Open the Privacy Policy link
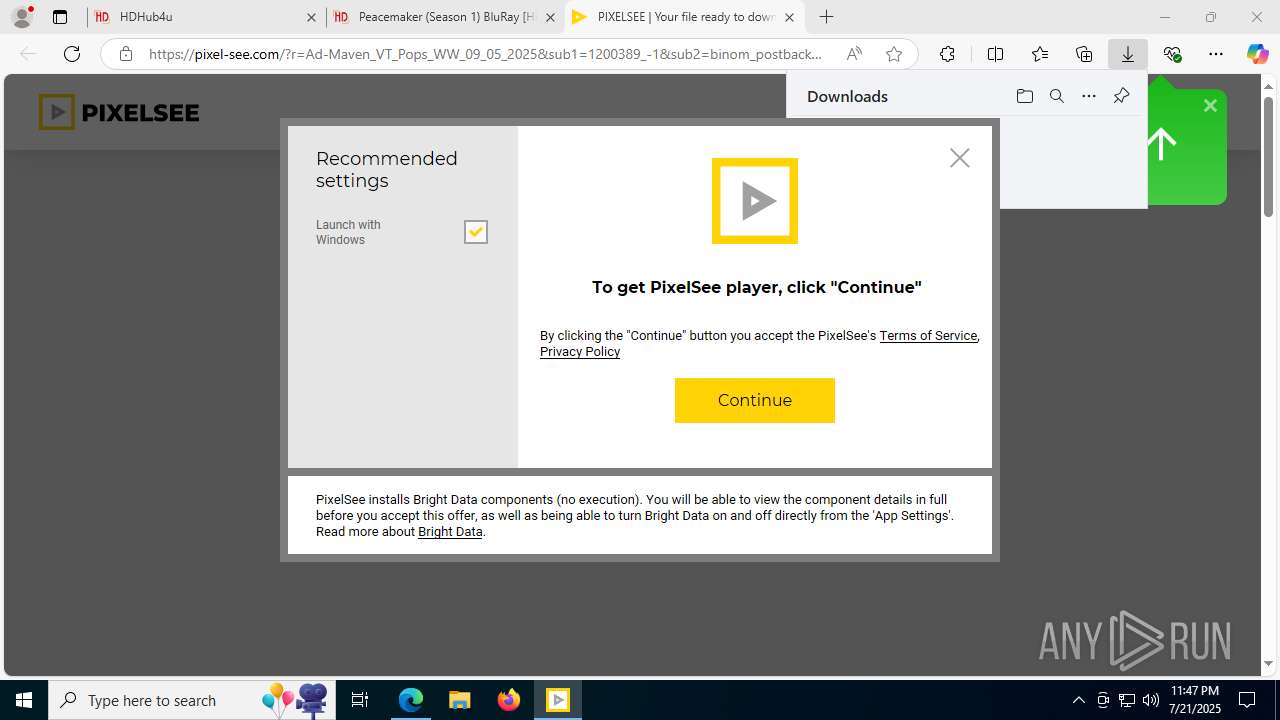This screenshot has width=1280, height=720. (x=580, y=352)
